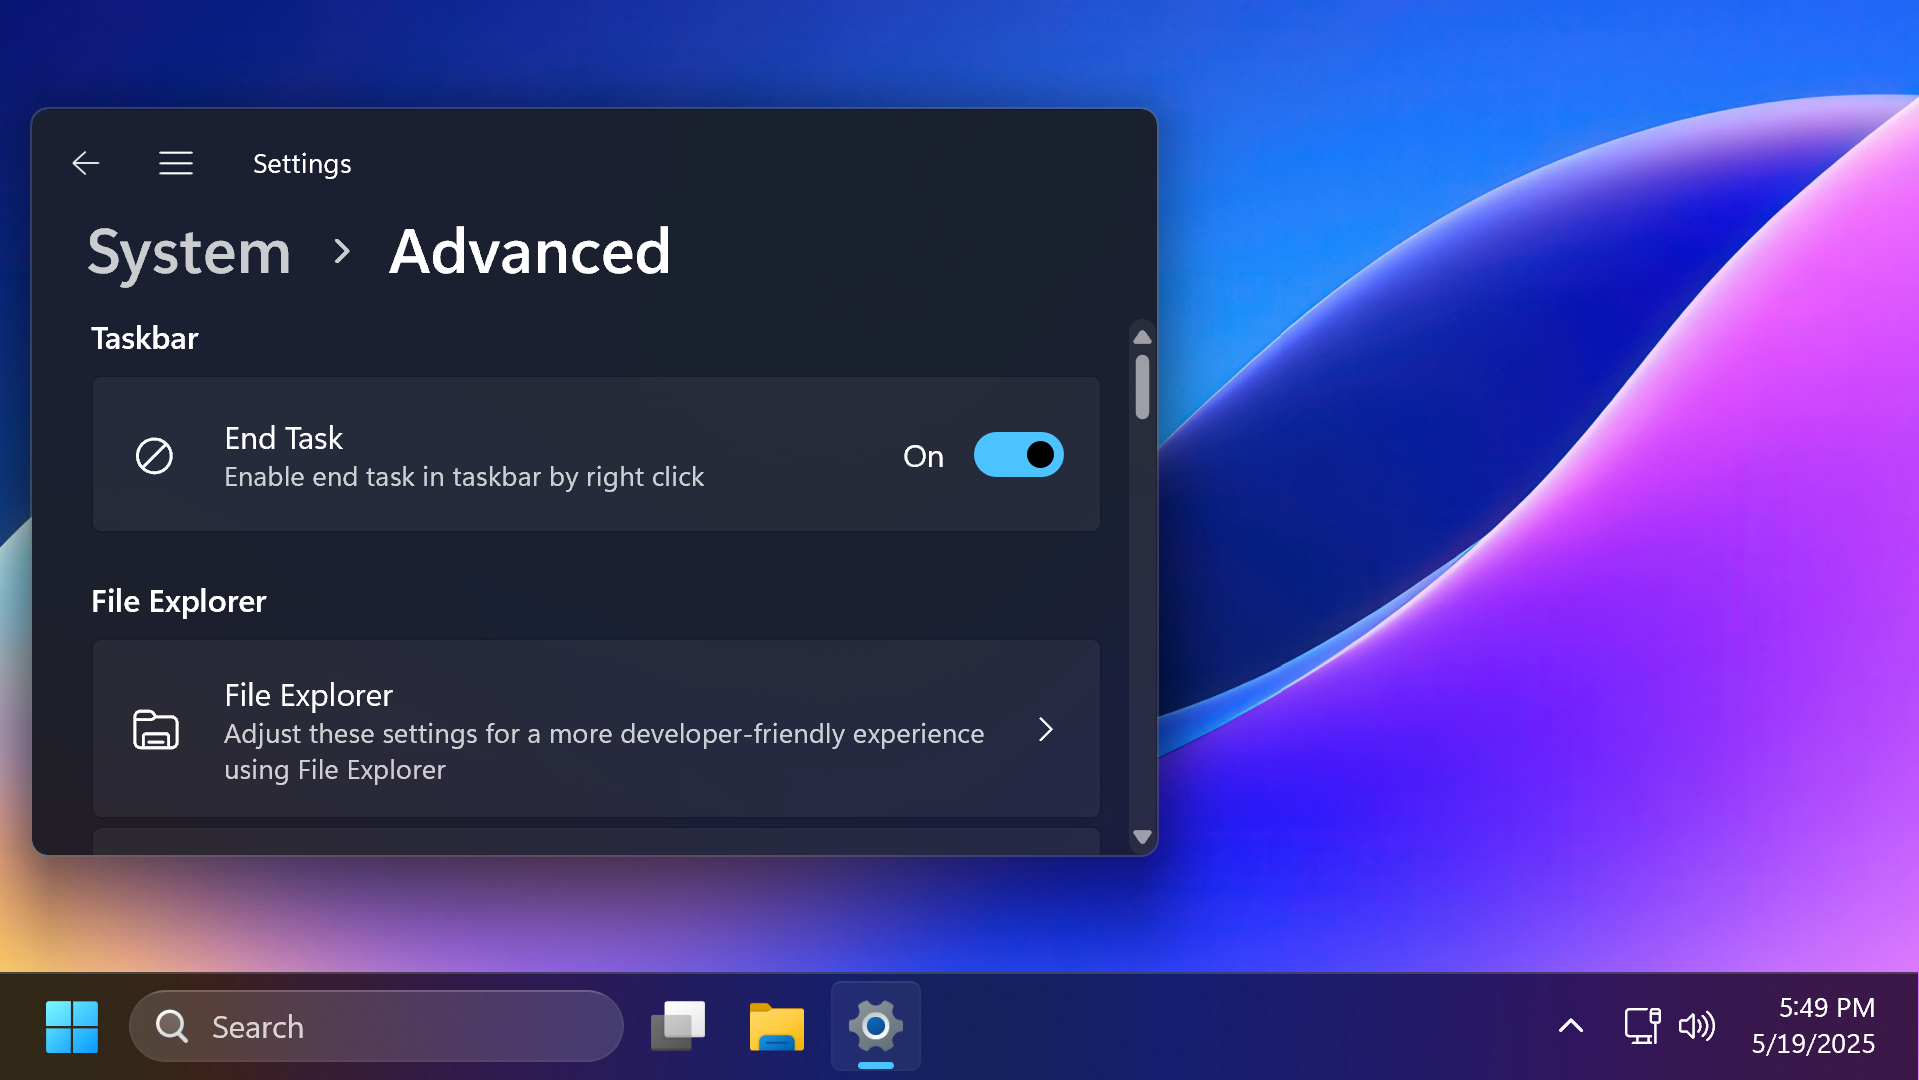Open the volume control icon
Screen dimensions: 1919x1080
pos(1697,1026)
